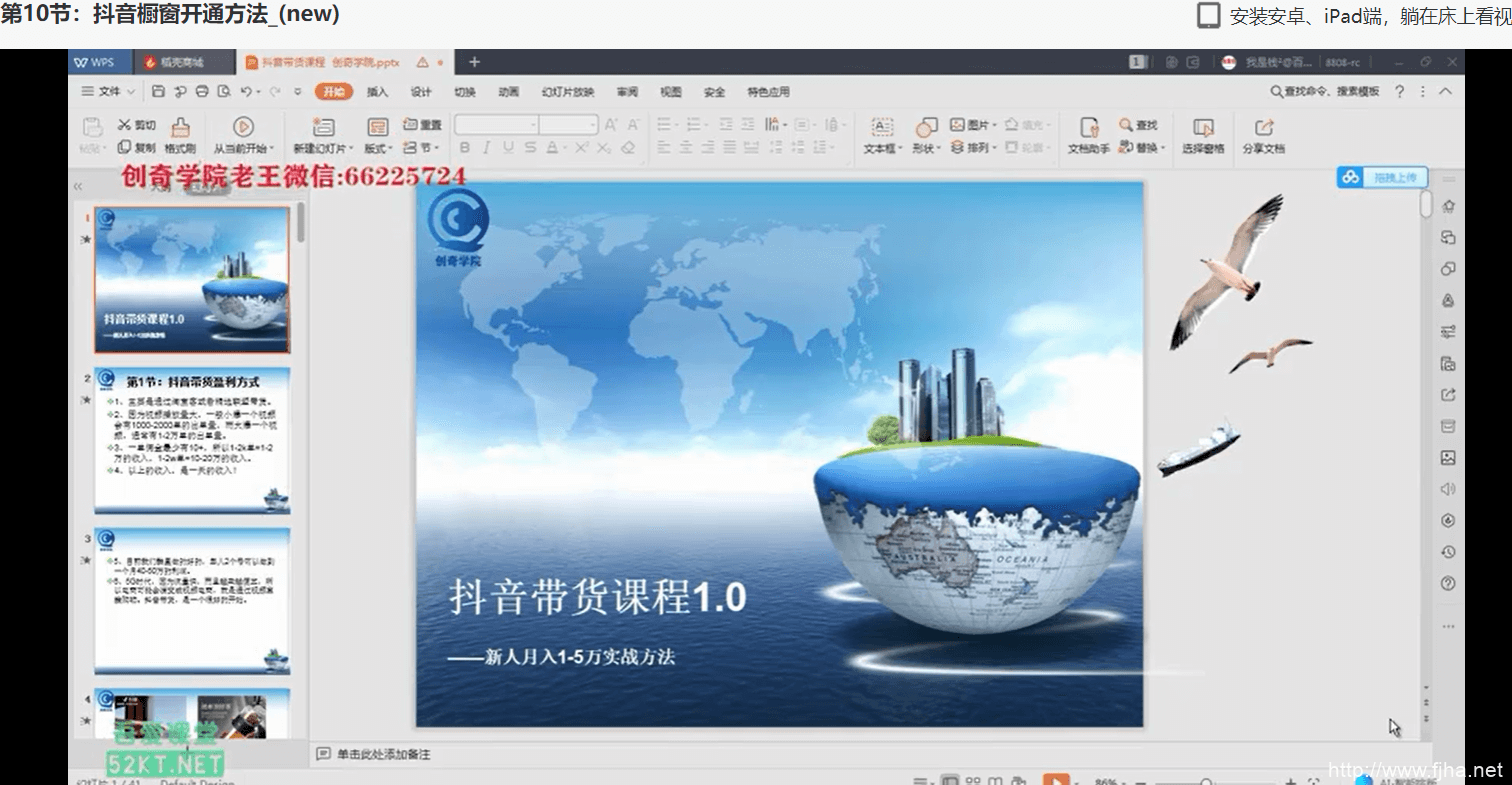Open the Transitions (切换) ribbon tab
Image resolution: width=1512 pixels, height=785 pixels.
point(465,91)
